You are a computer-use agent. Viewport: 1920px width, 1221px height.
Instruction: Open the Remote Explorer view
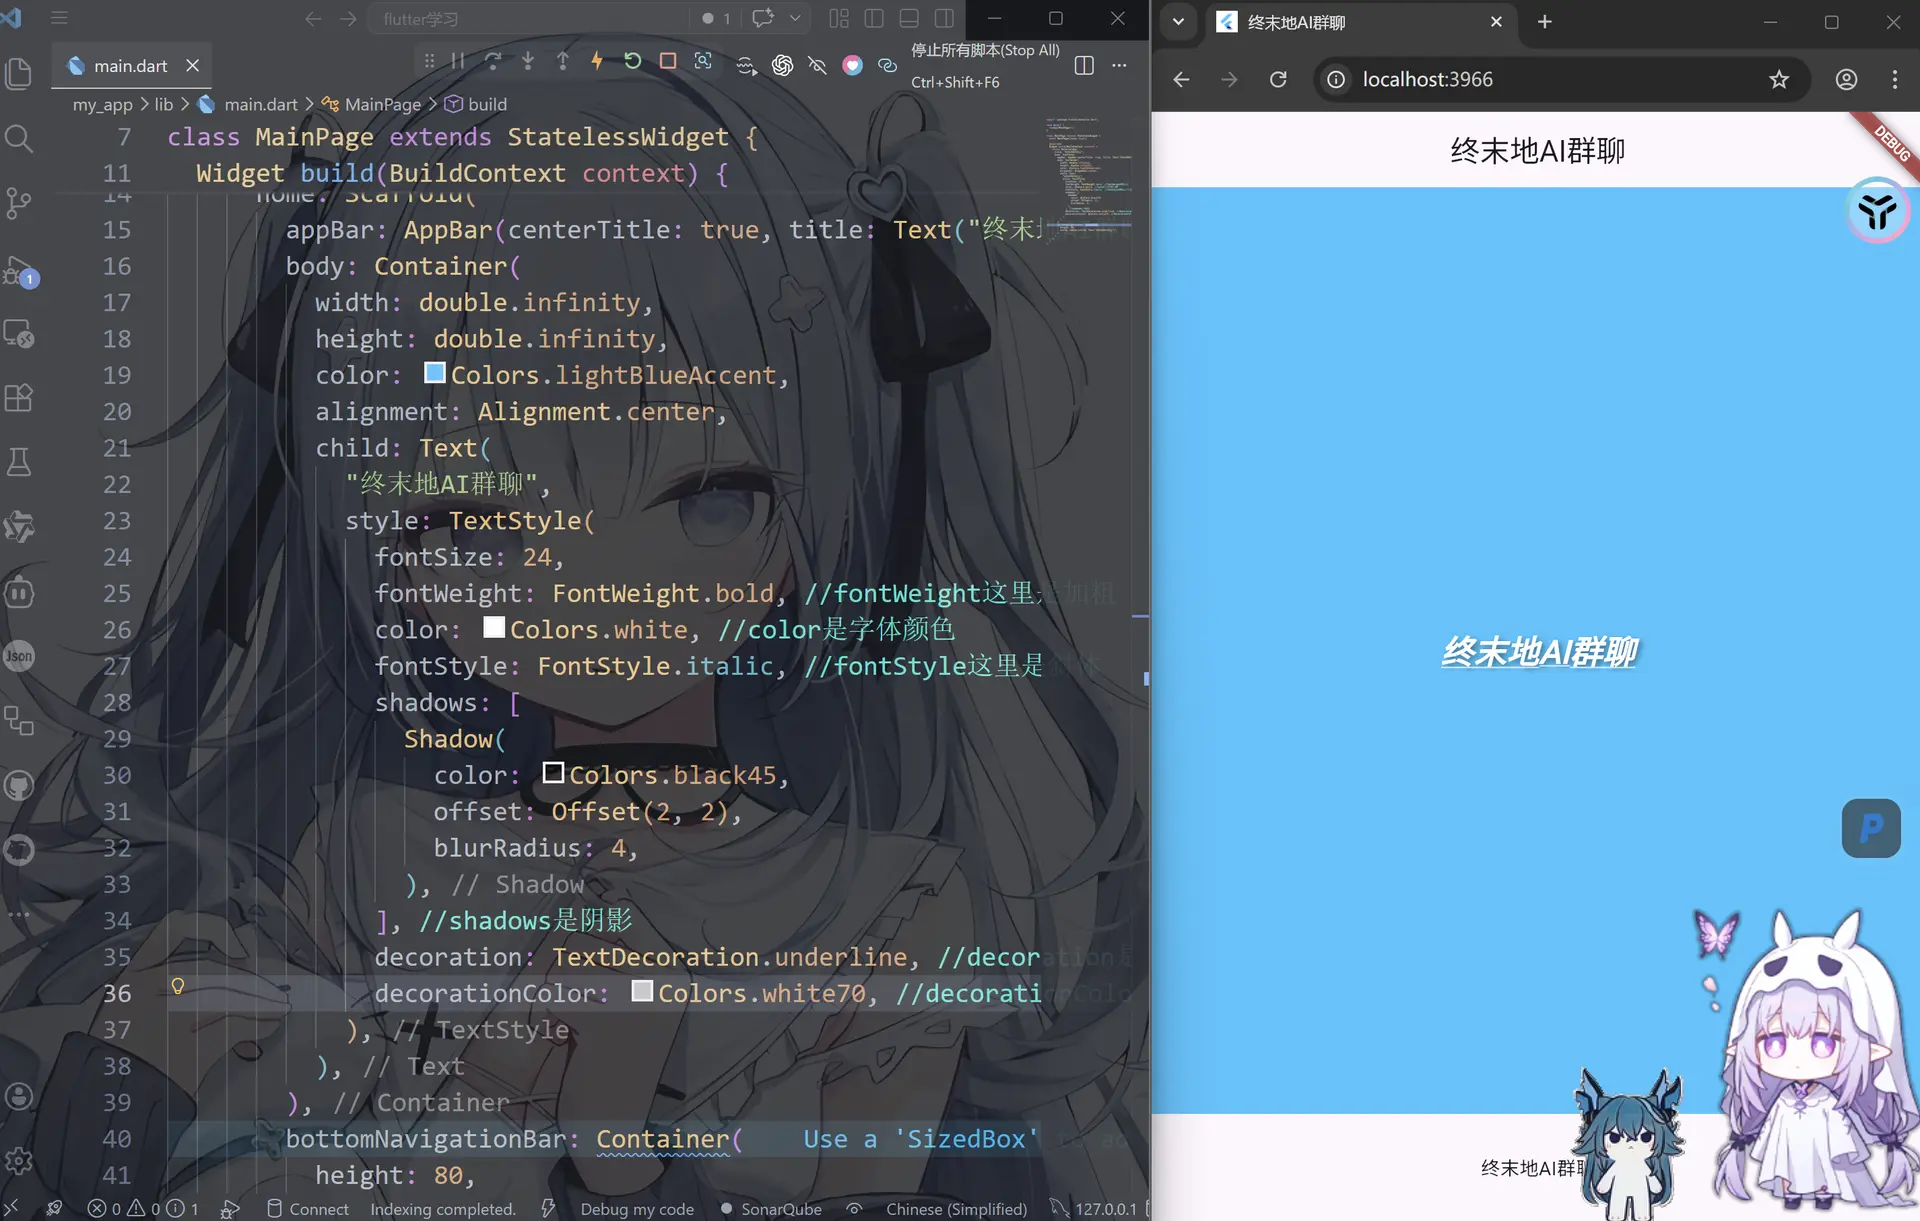pyautogui.click(x=19, y=333)
